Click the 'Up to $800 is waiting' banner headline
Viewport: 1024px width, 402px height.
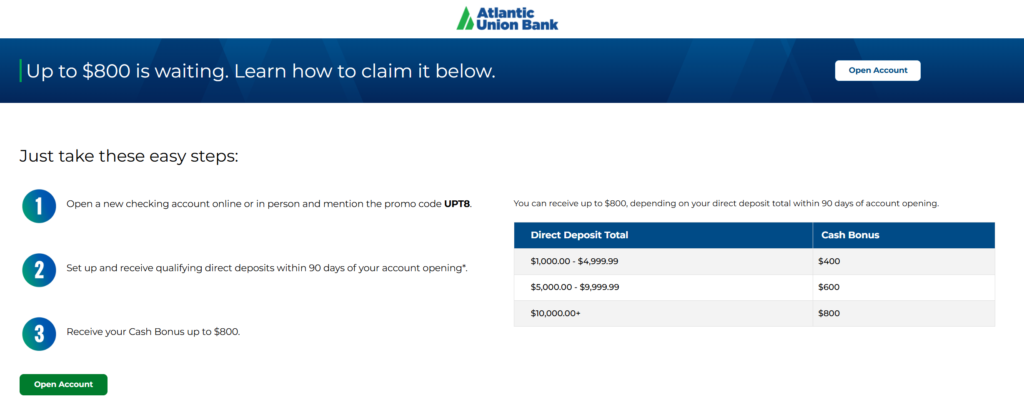[261, 71]
